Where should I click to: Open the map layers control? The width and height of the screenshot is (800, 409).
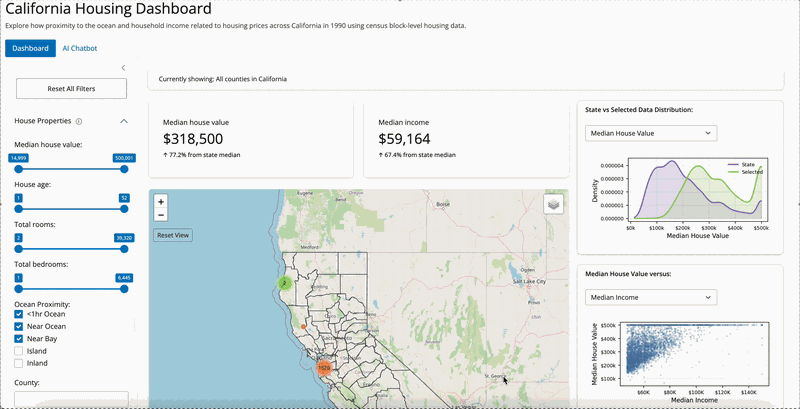[554, 204]
